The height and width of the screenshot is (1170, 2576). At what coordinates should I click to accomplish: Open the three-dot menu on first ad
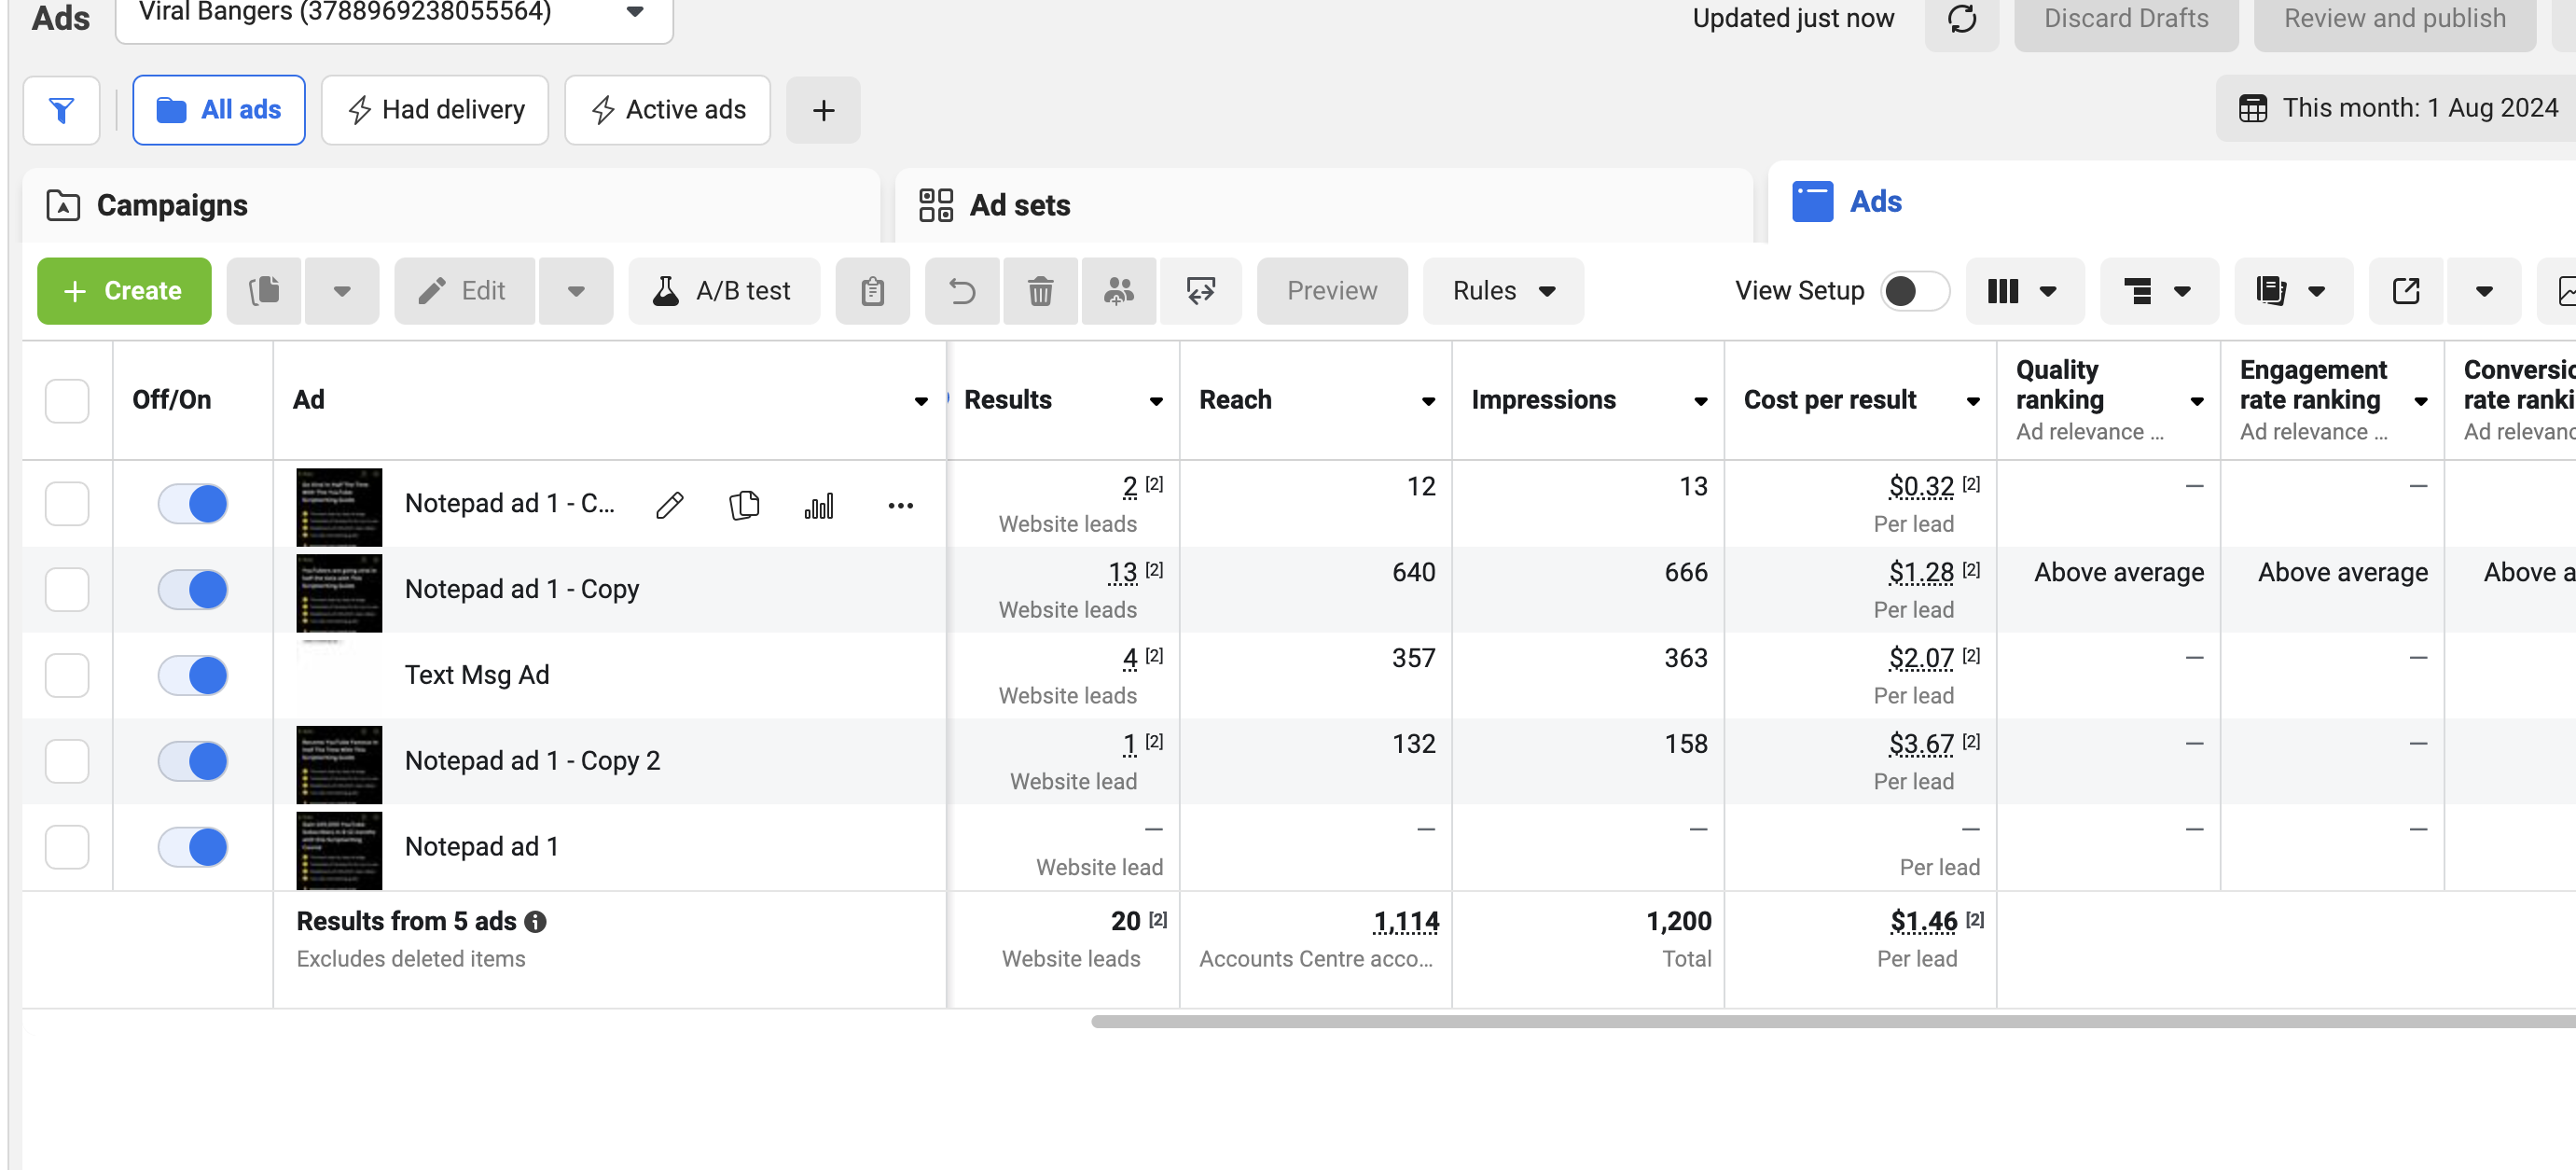[900, 505]
